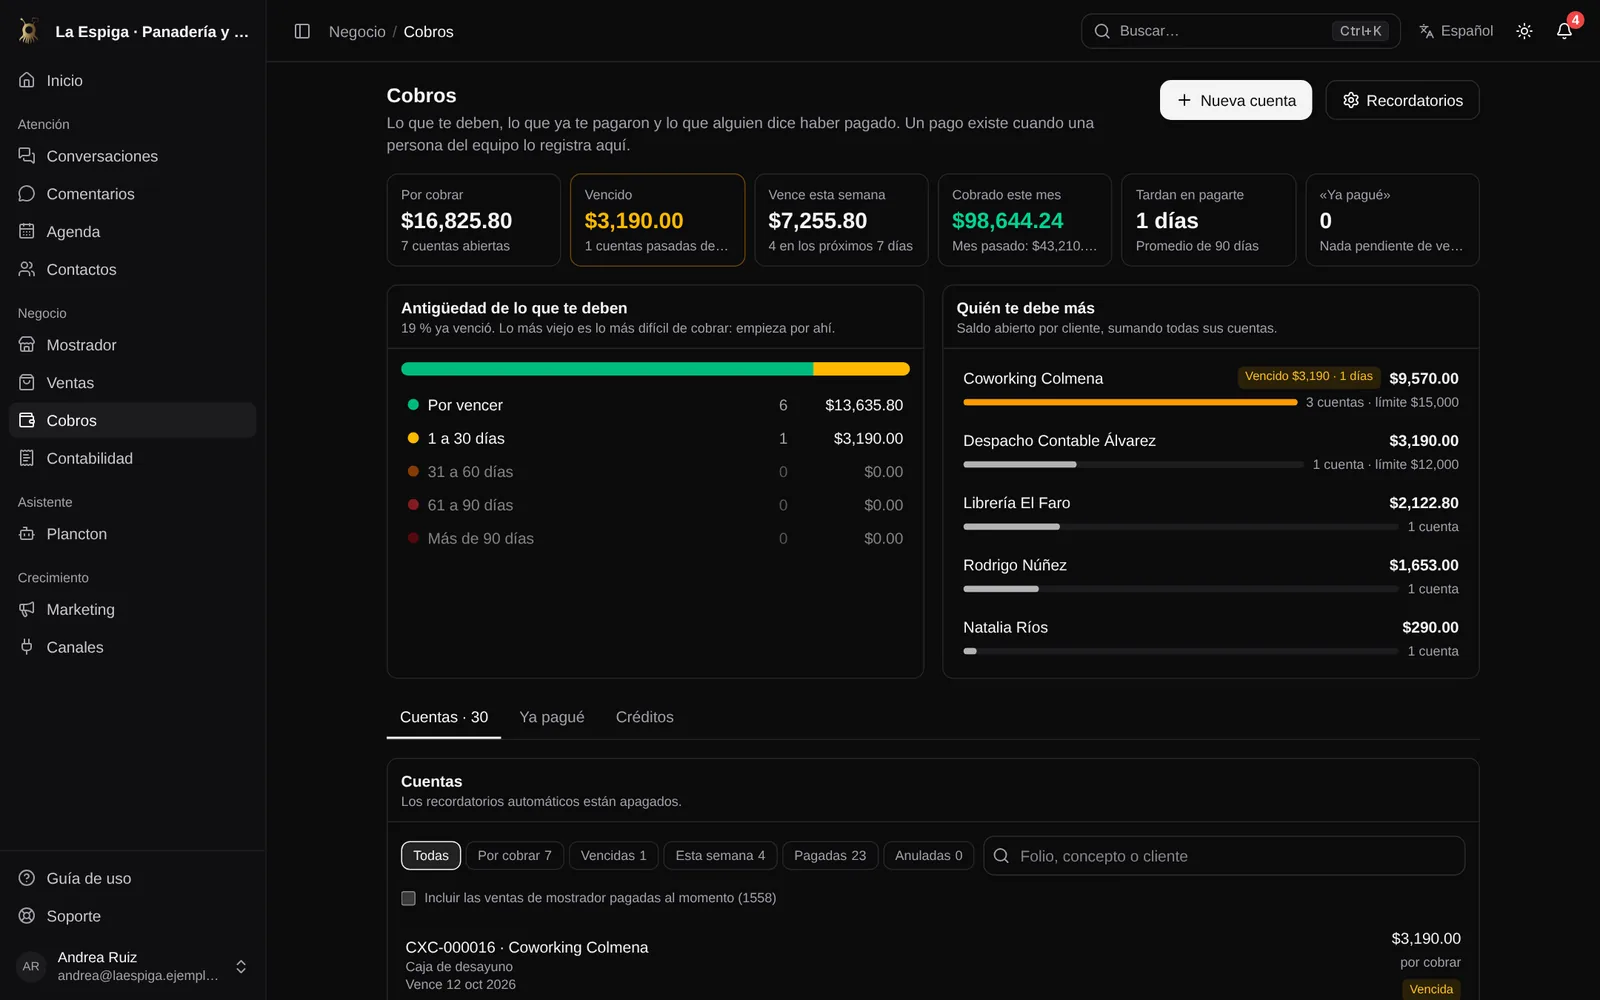Create a Nueva cuenta

pos(1236,100)
